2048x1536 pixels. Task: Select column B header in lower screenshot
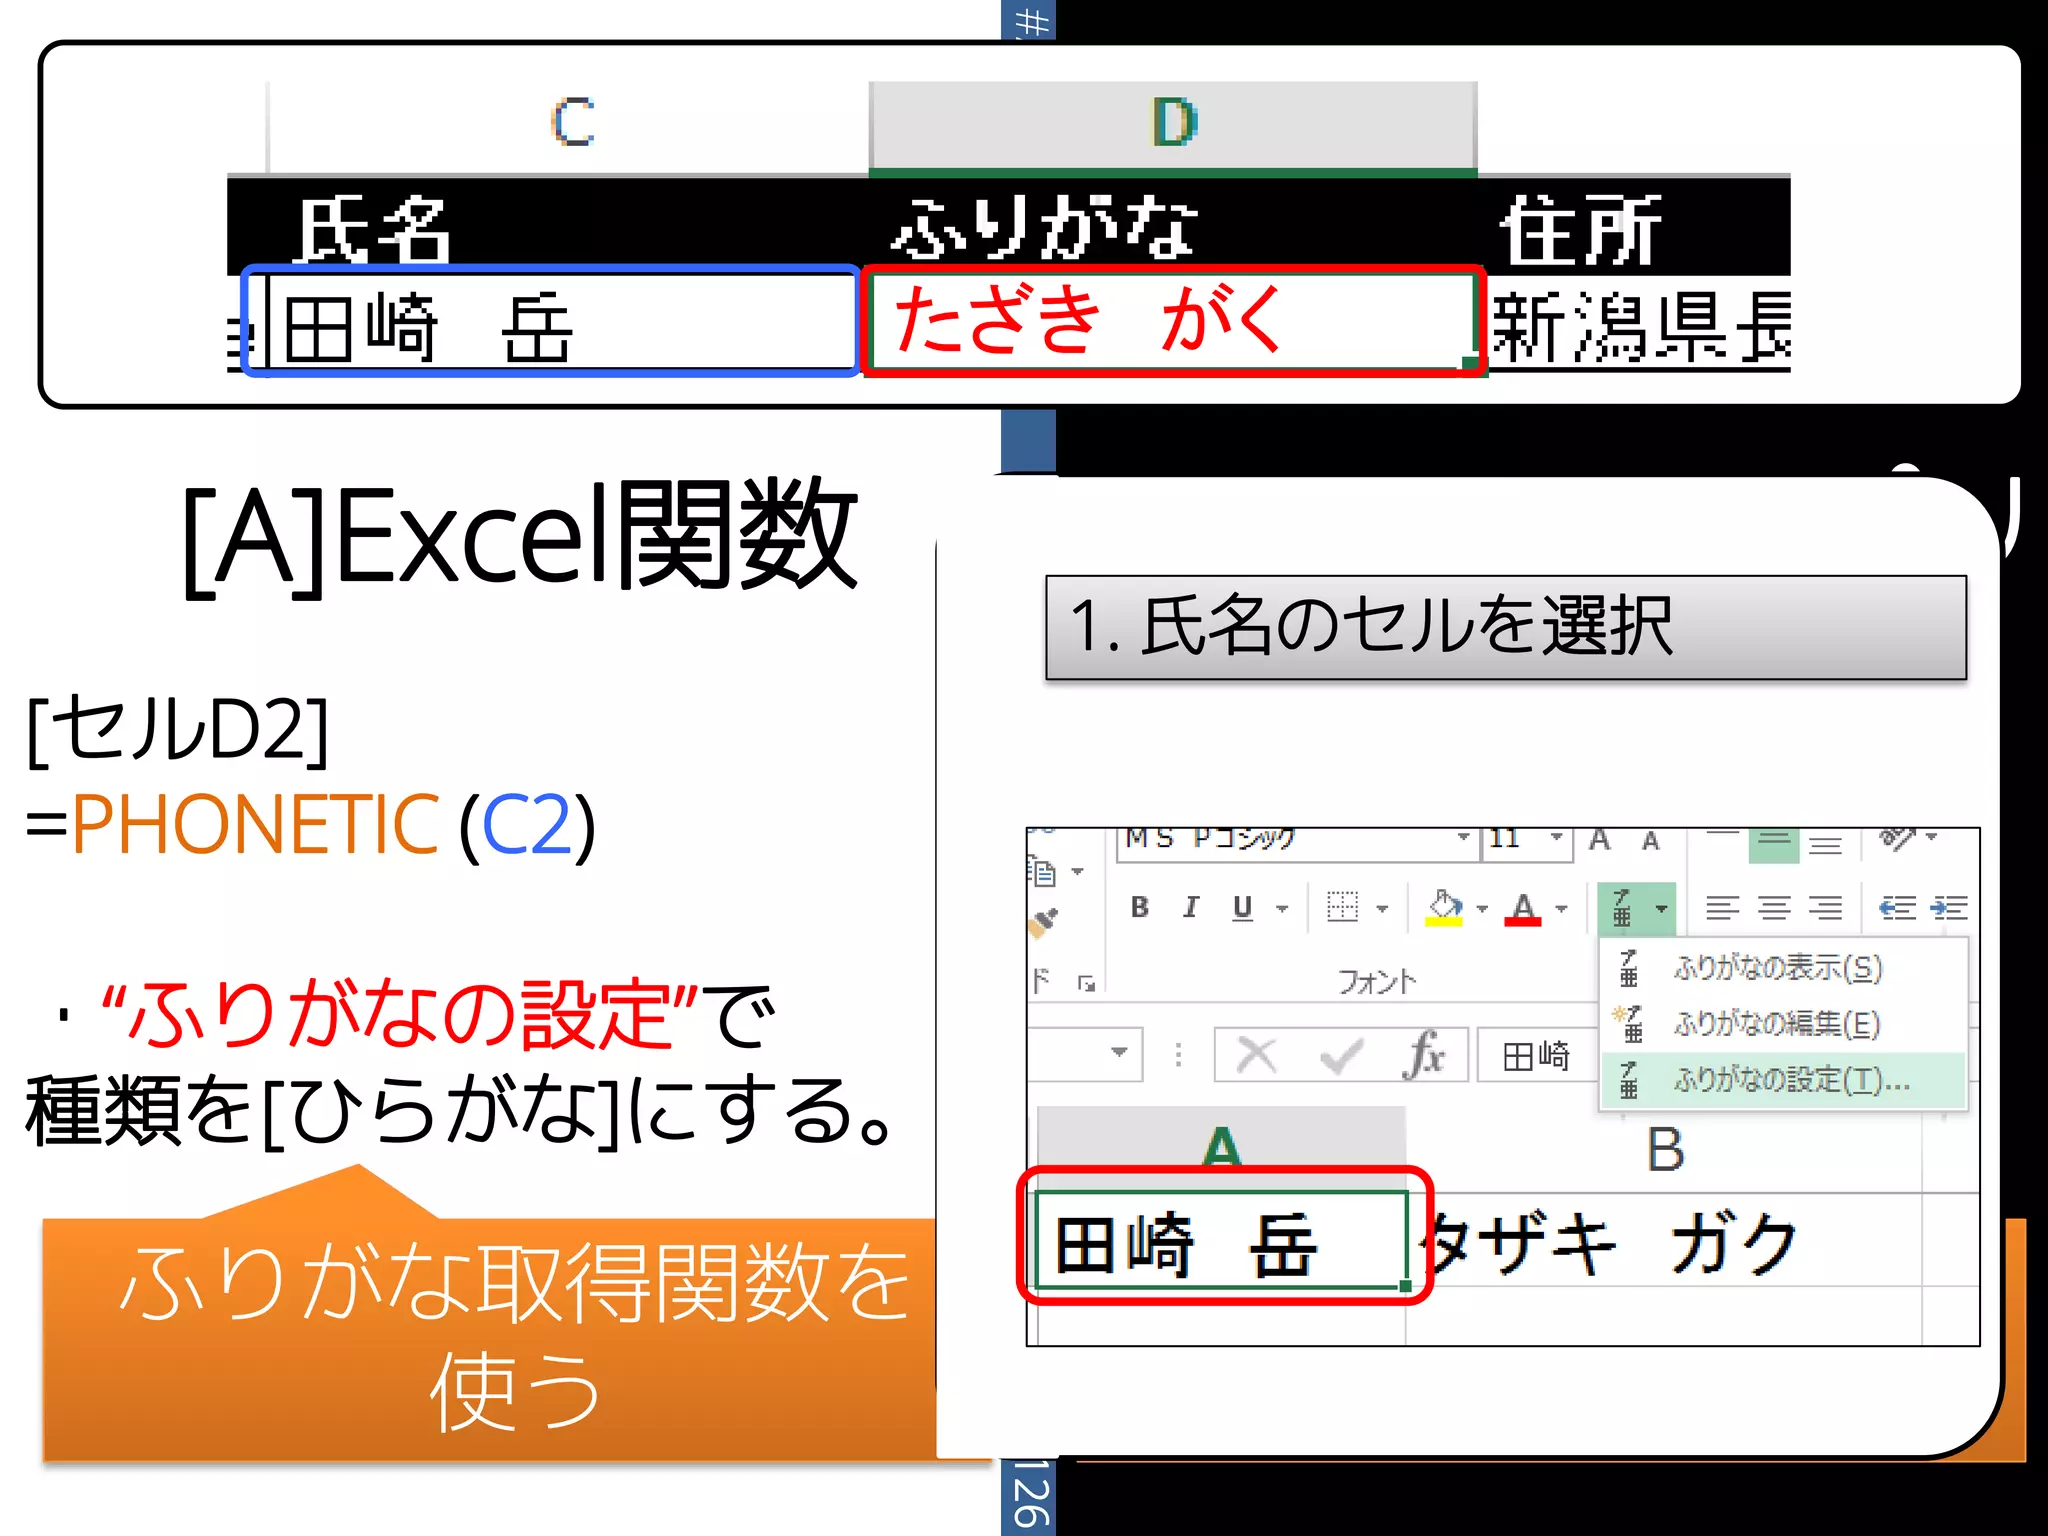coord(1664,1150)
